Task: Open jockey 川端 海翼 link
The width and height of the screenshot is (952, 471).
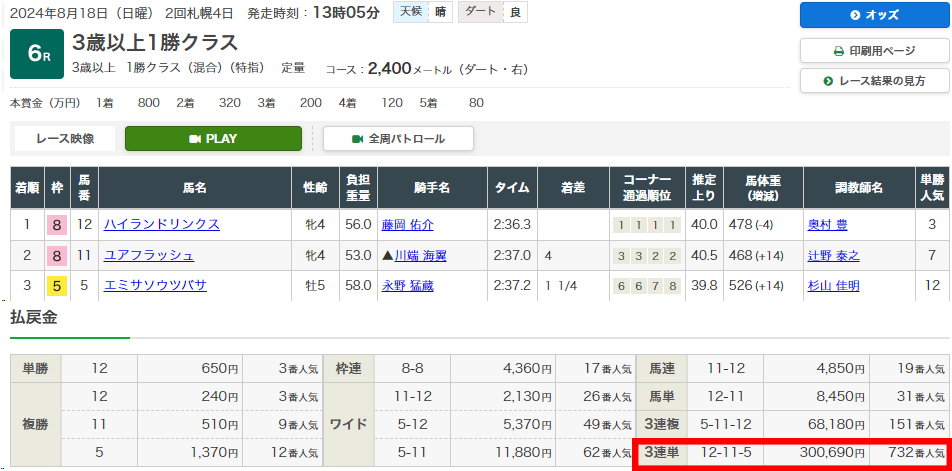Action: [x=420, y=256]
